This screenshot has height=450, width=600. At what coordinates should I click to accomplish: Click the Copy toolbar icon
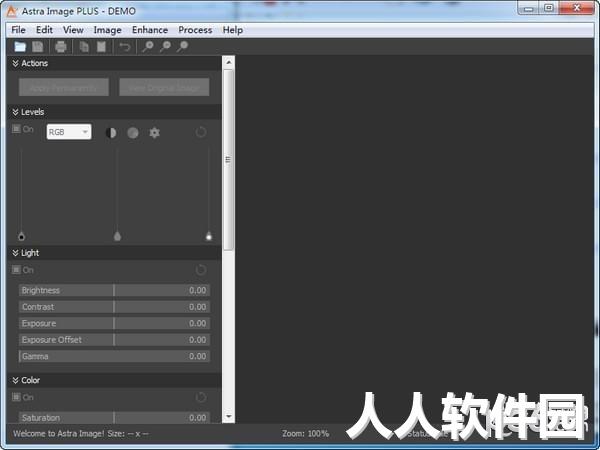tap(84, 47)
